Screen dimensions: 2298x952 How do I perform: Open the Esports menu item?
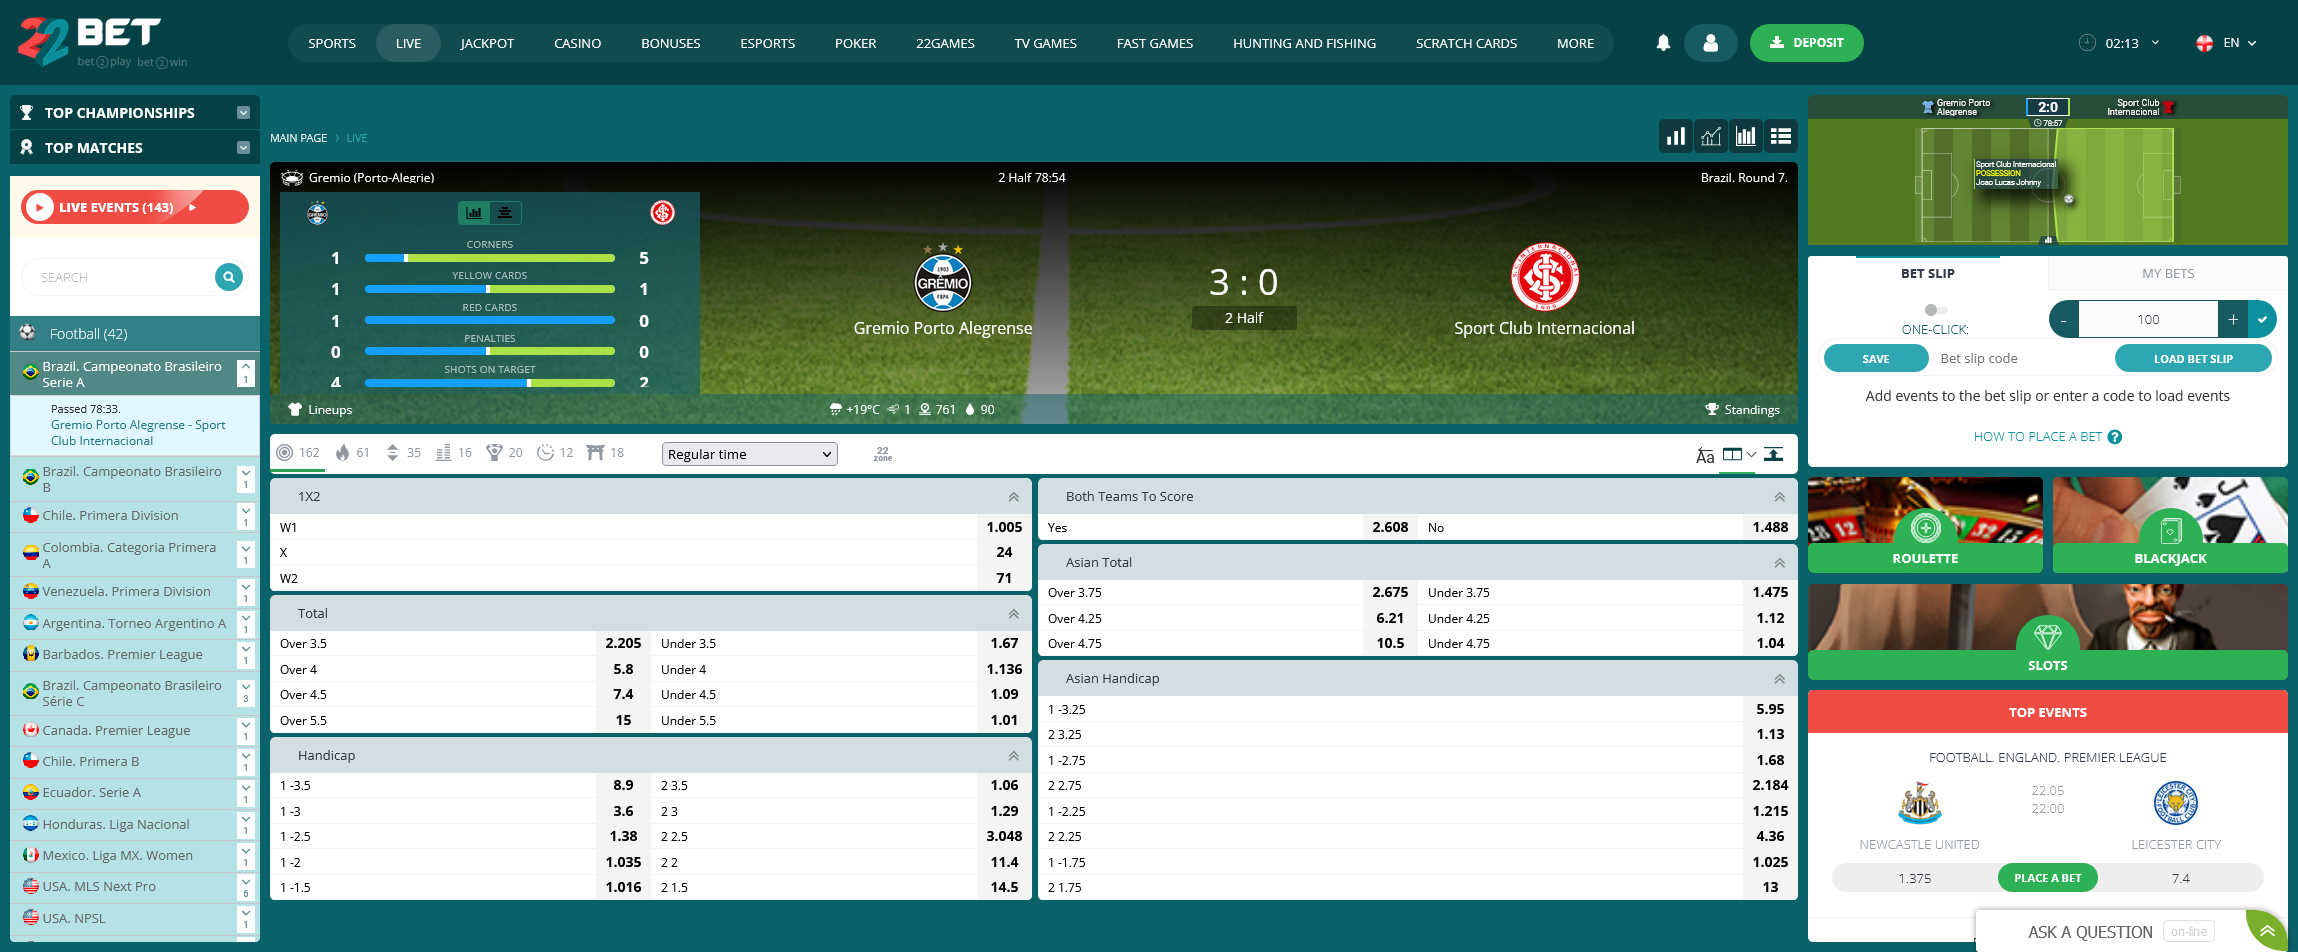pos(767,43)
